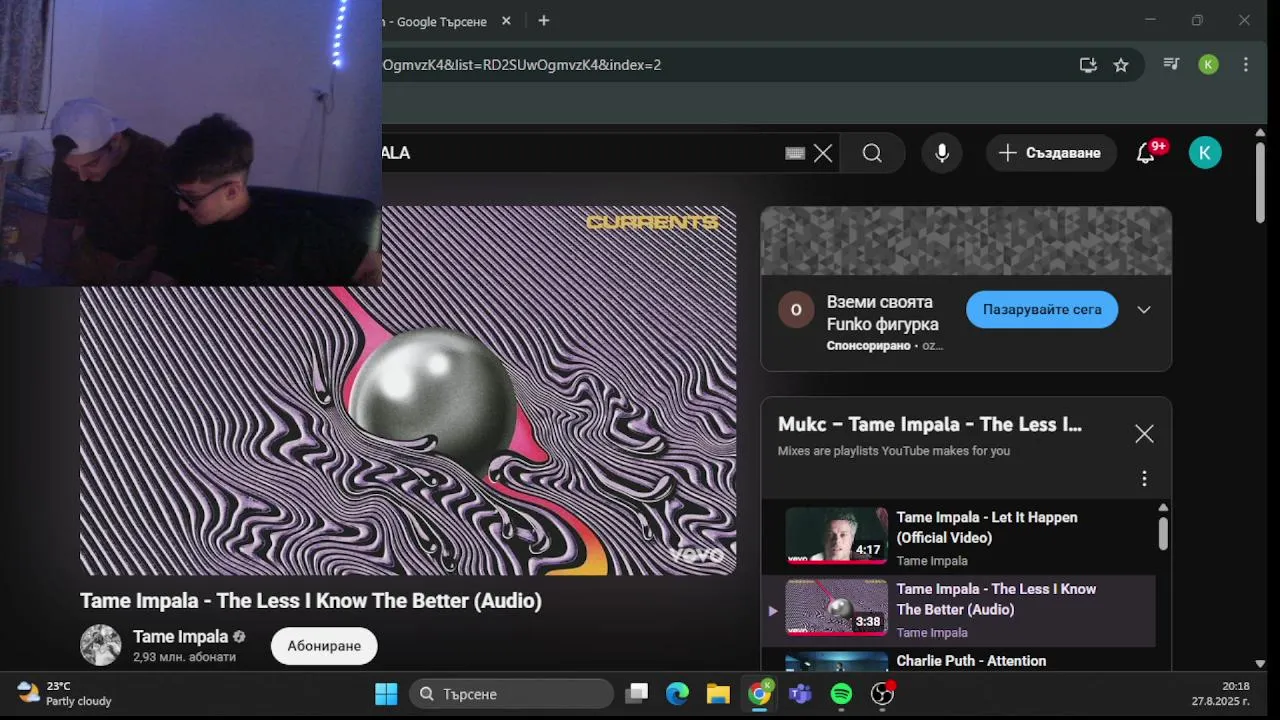Click the Вземи своята Funko фигурка ad title
Image resolution: width=1280 pixels, height=720 pixels.
coord(882,313)
